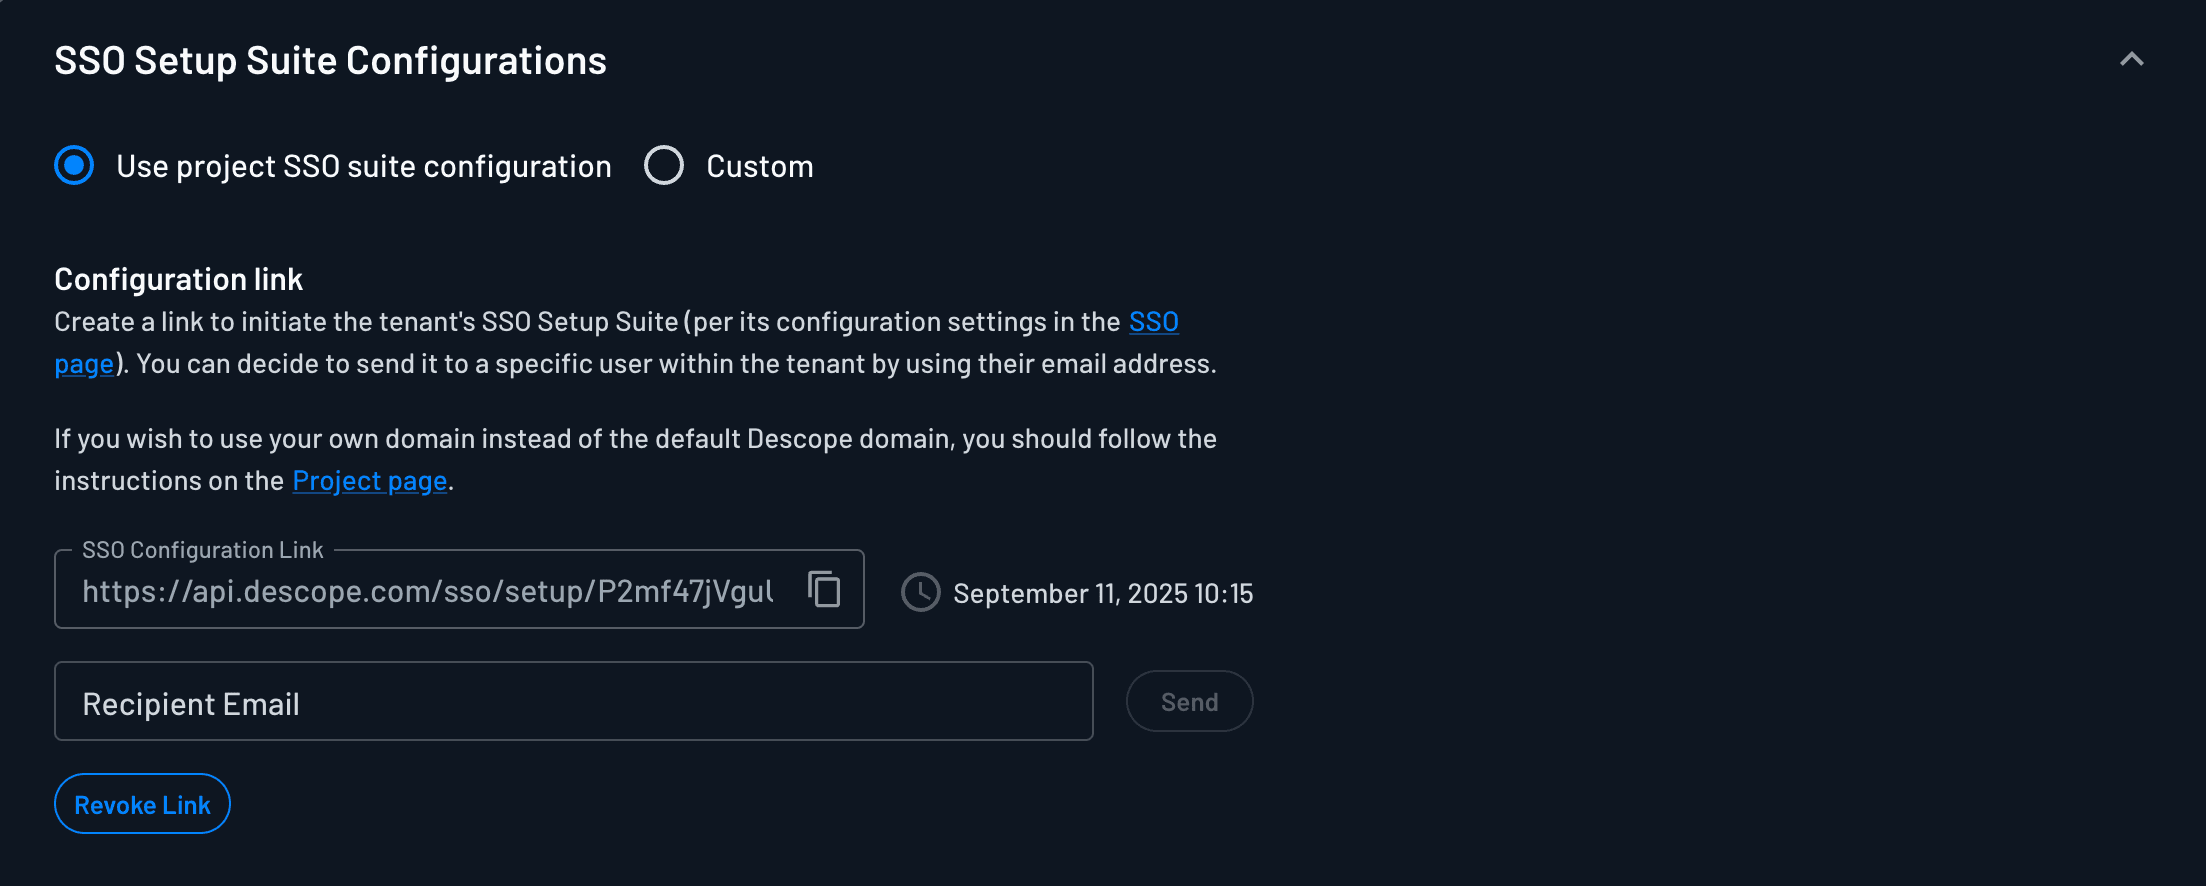Enable the Custom configuration option
2206x886 pixels.
pyautogui.click(x=663, y=165)
